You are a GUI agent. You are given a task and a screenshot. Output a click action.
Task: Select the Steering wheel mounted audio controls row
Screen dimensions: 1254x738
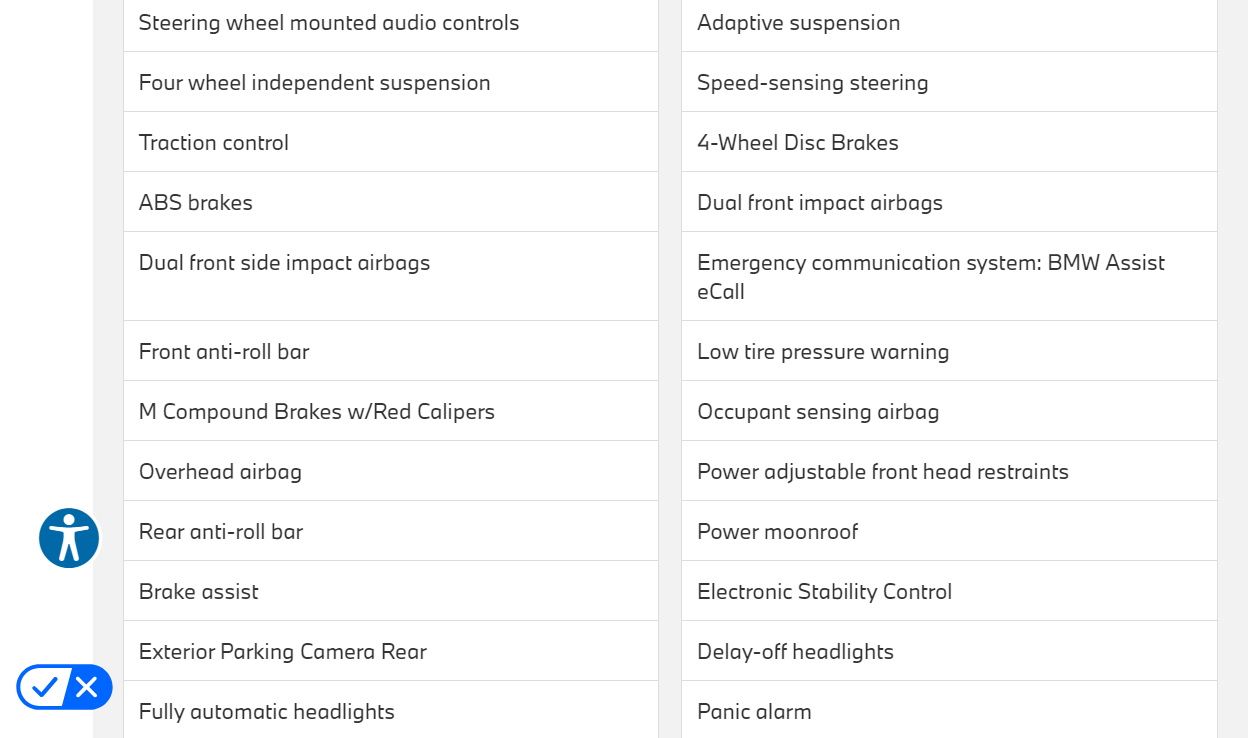coord(329,23)
